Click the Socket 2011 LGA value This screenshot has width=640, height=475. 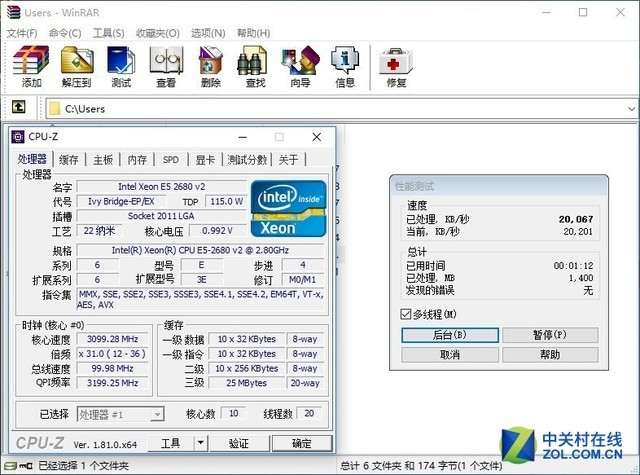[162, 216]
